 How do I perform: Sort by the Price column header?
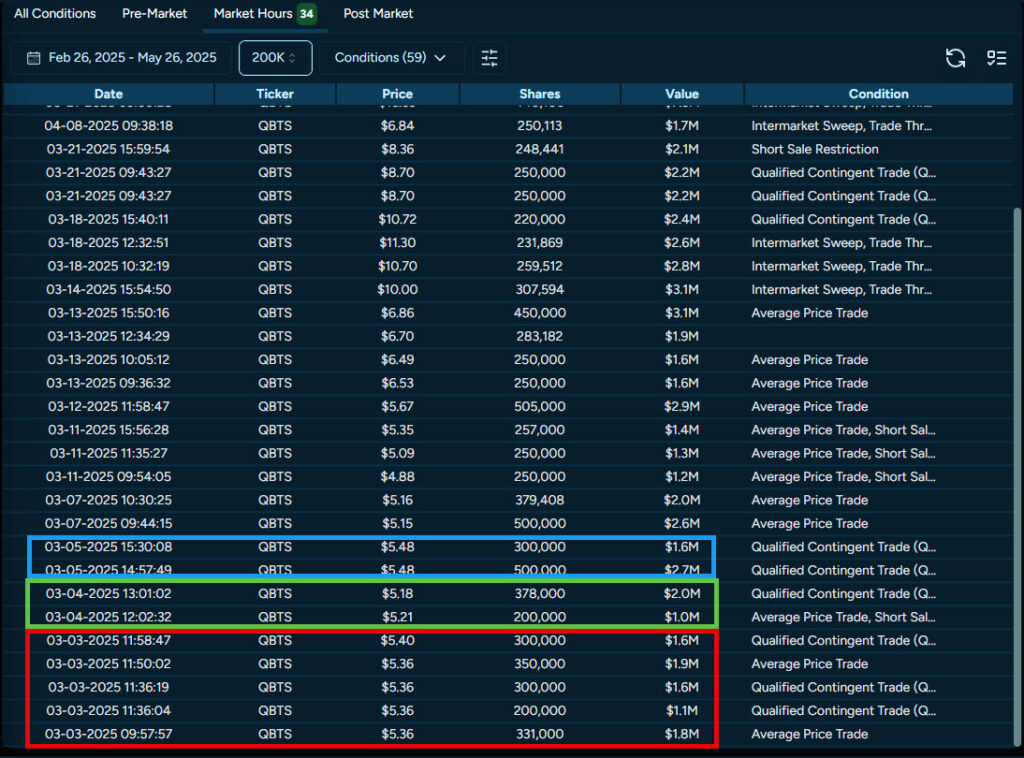coord(397,94)
